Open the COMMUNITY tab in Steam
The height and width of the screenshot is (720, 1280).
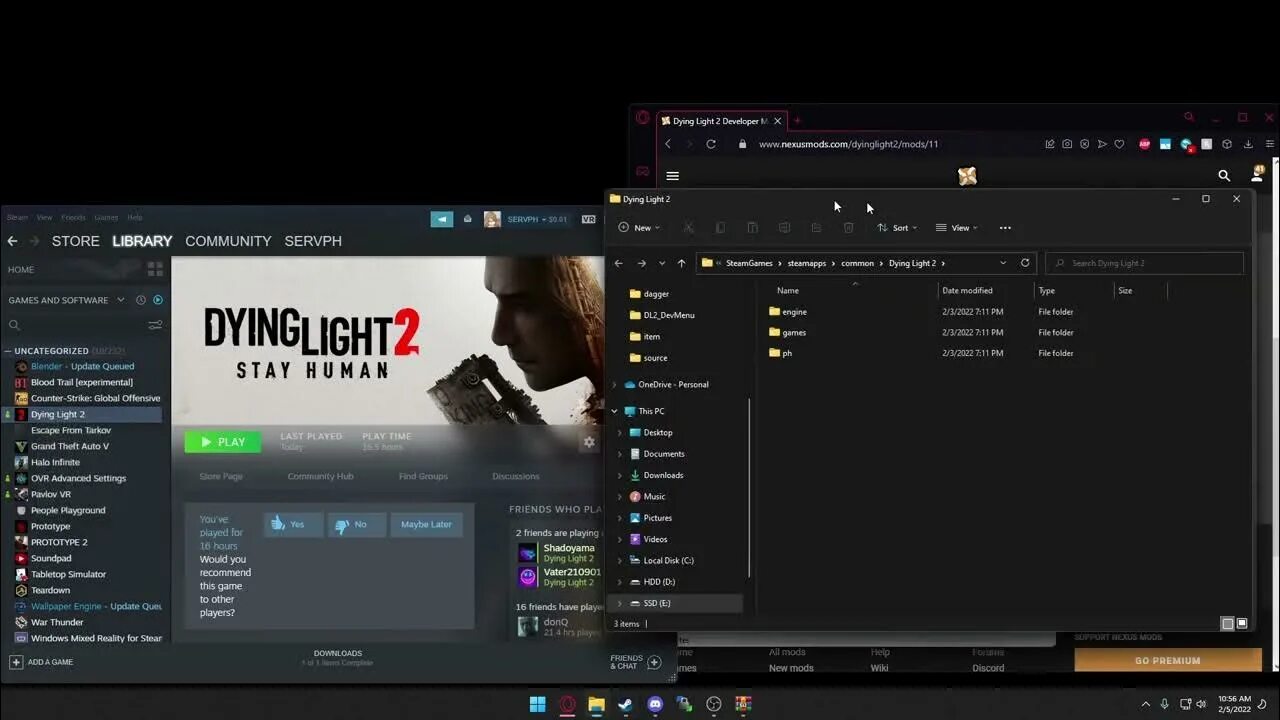(x=228, y=241)
